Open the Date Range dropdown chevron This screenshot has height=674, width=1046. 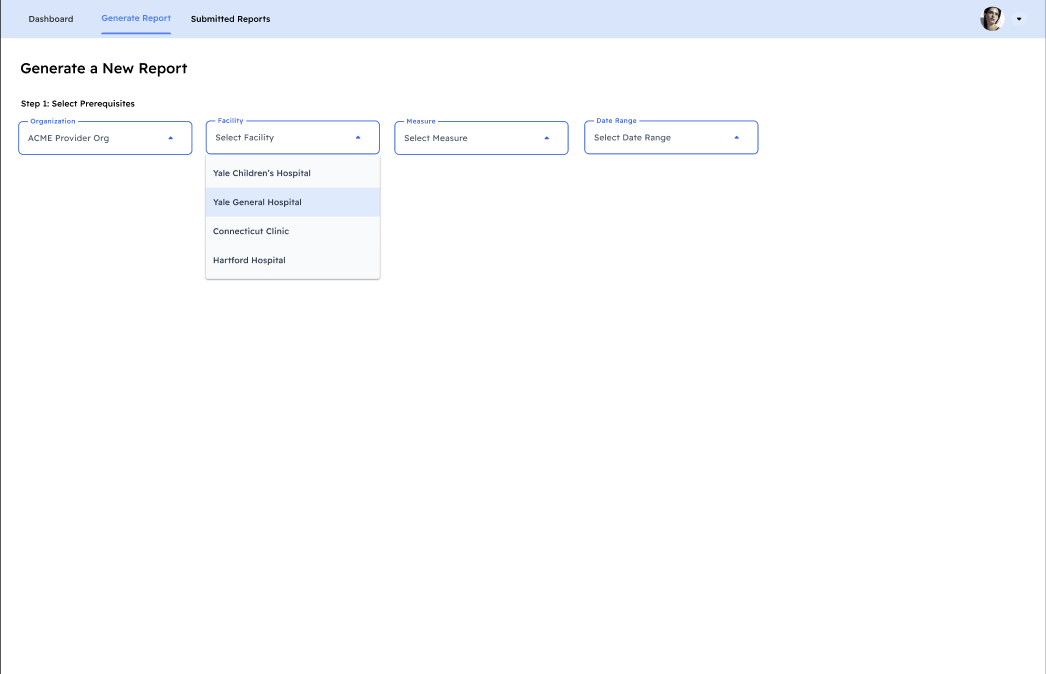(x=737, y=137)
